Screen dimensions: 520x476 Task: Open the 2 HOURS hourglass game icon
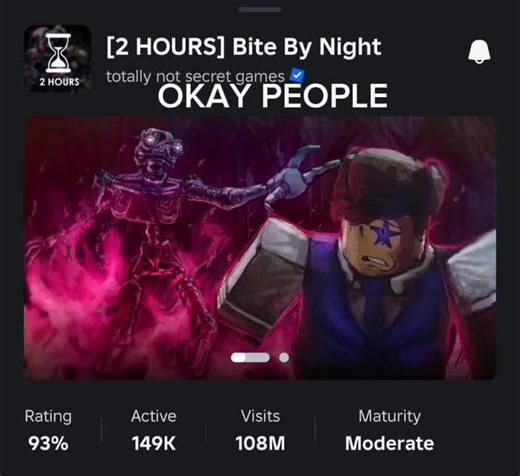(58, 58)
